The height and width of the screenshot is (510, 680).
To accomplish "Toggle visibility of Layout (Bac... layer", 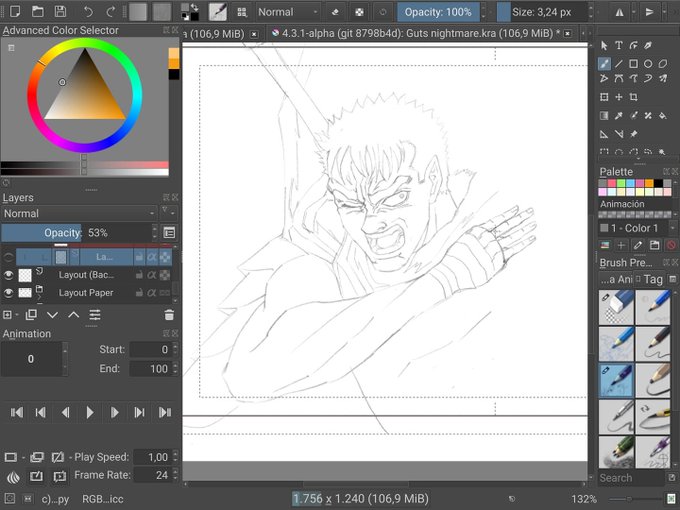I will tap(8, 275).
